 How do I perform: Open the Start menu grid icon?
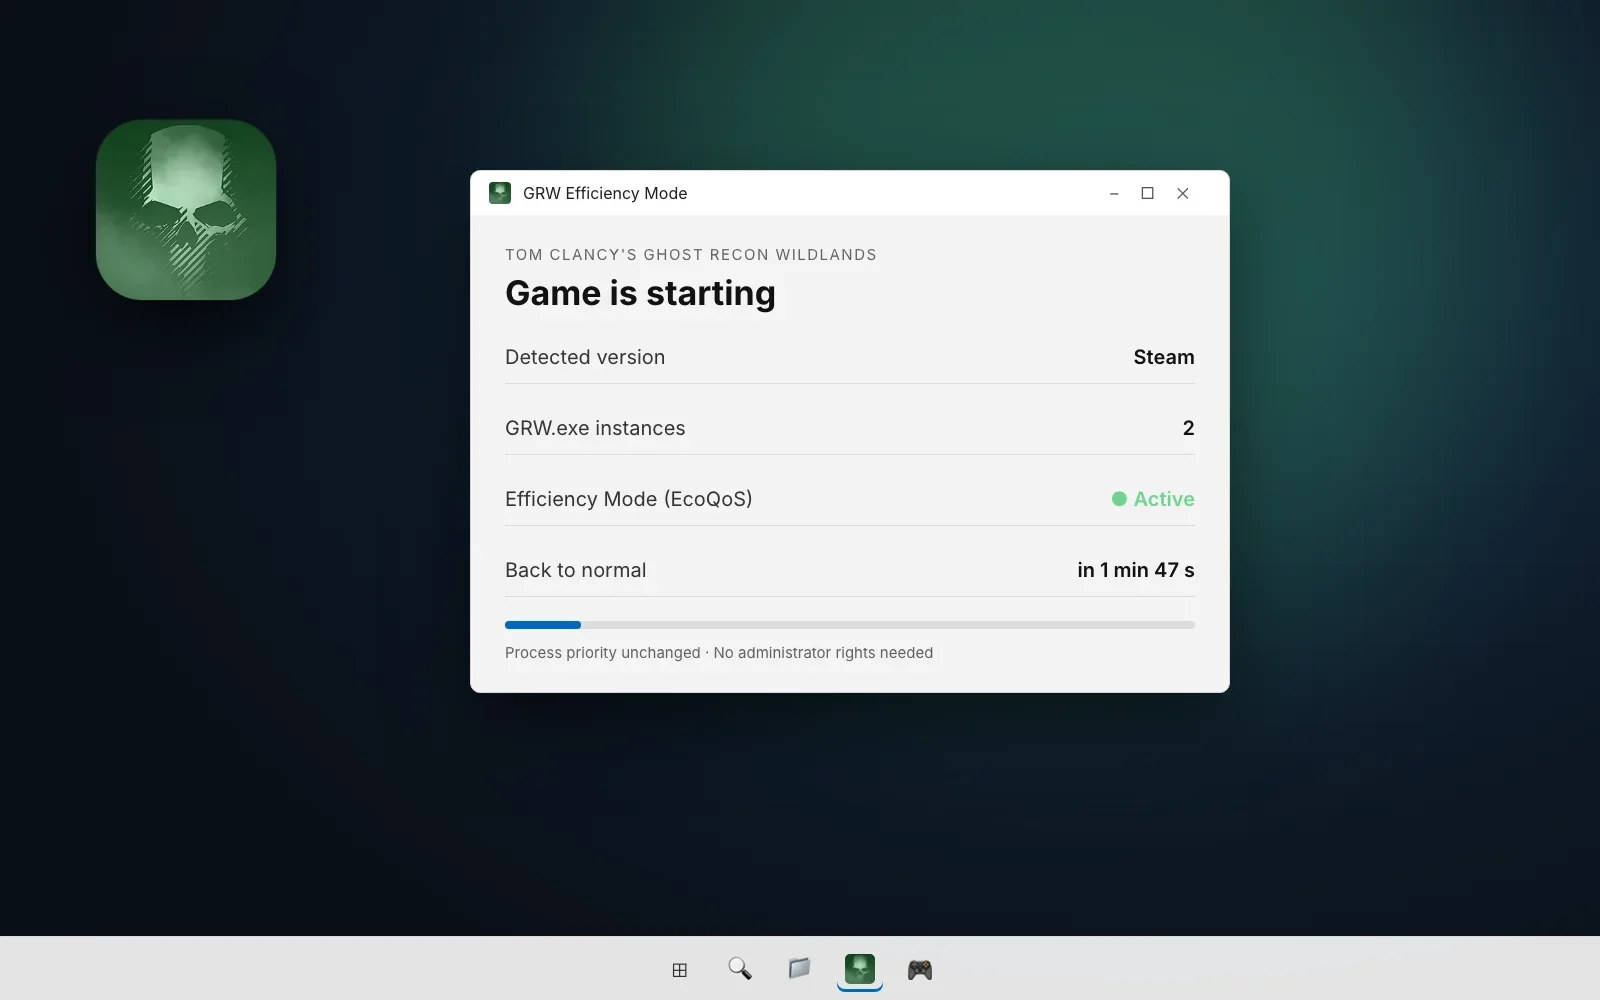(680, 970)
